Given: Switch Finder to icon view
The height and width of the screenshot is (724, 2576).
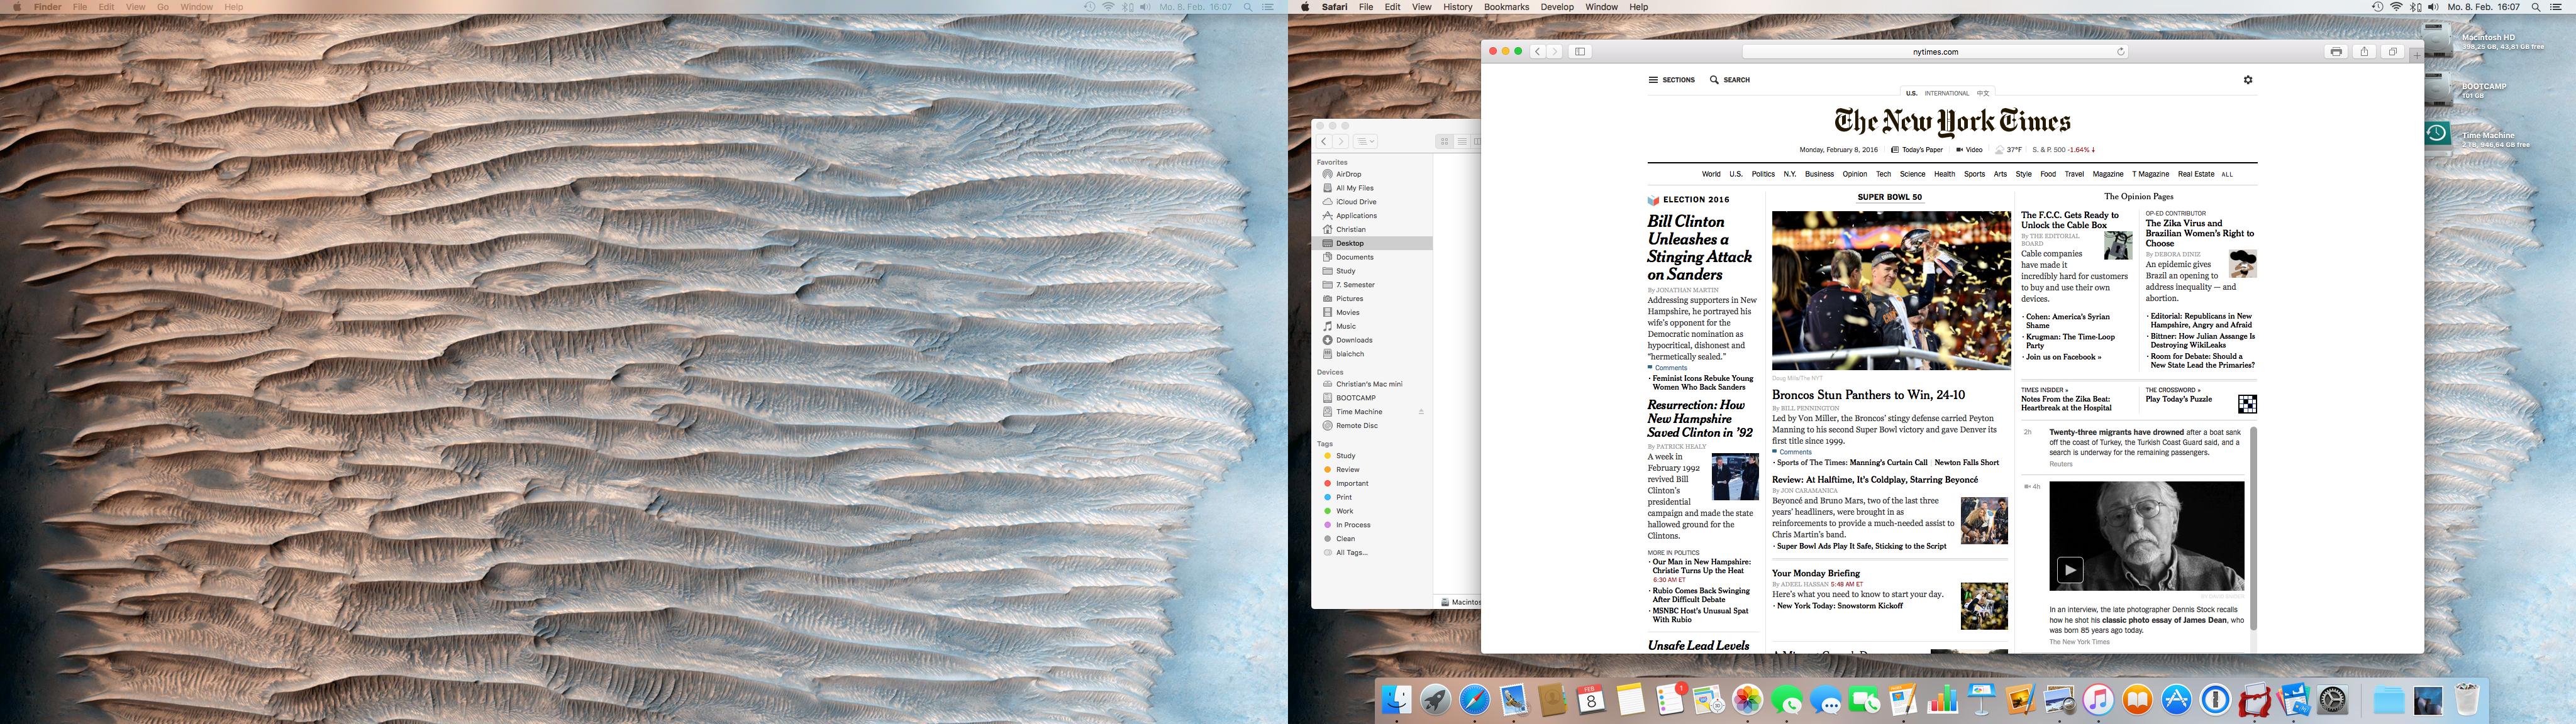Looking at the screenshot, I should tap(1444, 142).
